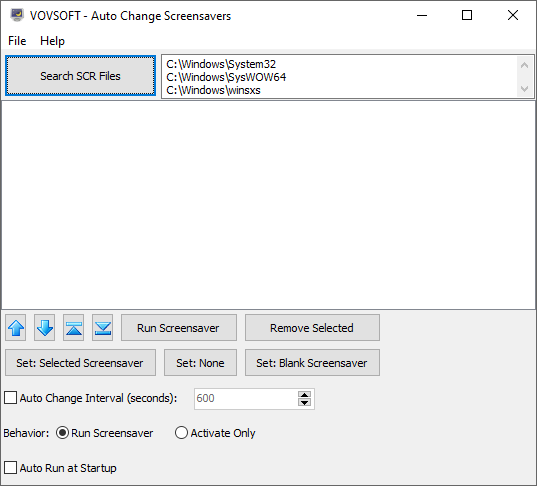
Task: Click the folder list scrollbar down arrow
Action: [x=524, y=89]
